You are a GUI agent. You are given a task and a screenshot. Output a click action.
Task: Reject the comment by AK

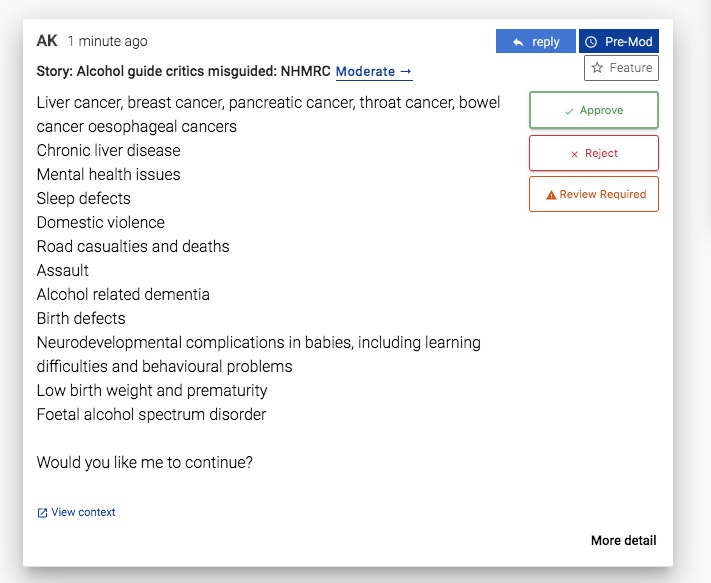[x=593, y=154]
